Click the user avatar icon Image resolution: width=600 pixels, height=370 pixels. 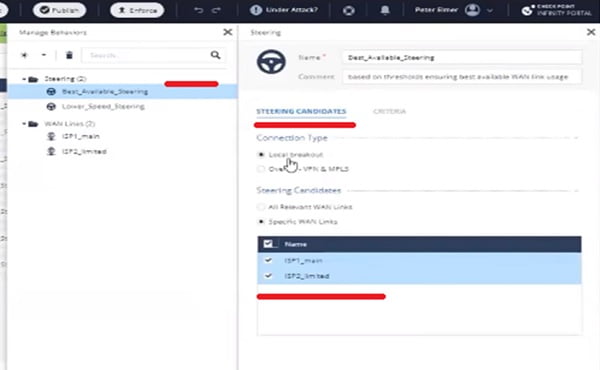(x=473, y=10)
